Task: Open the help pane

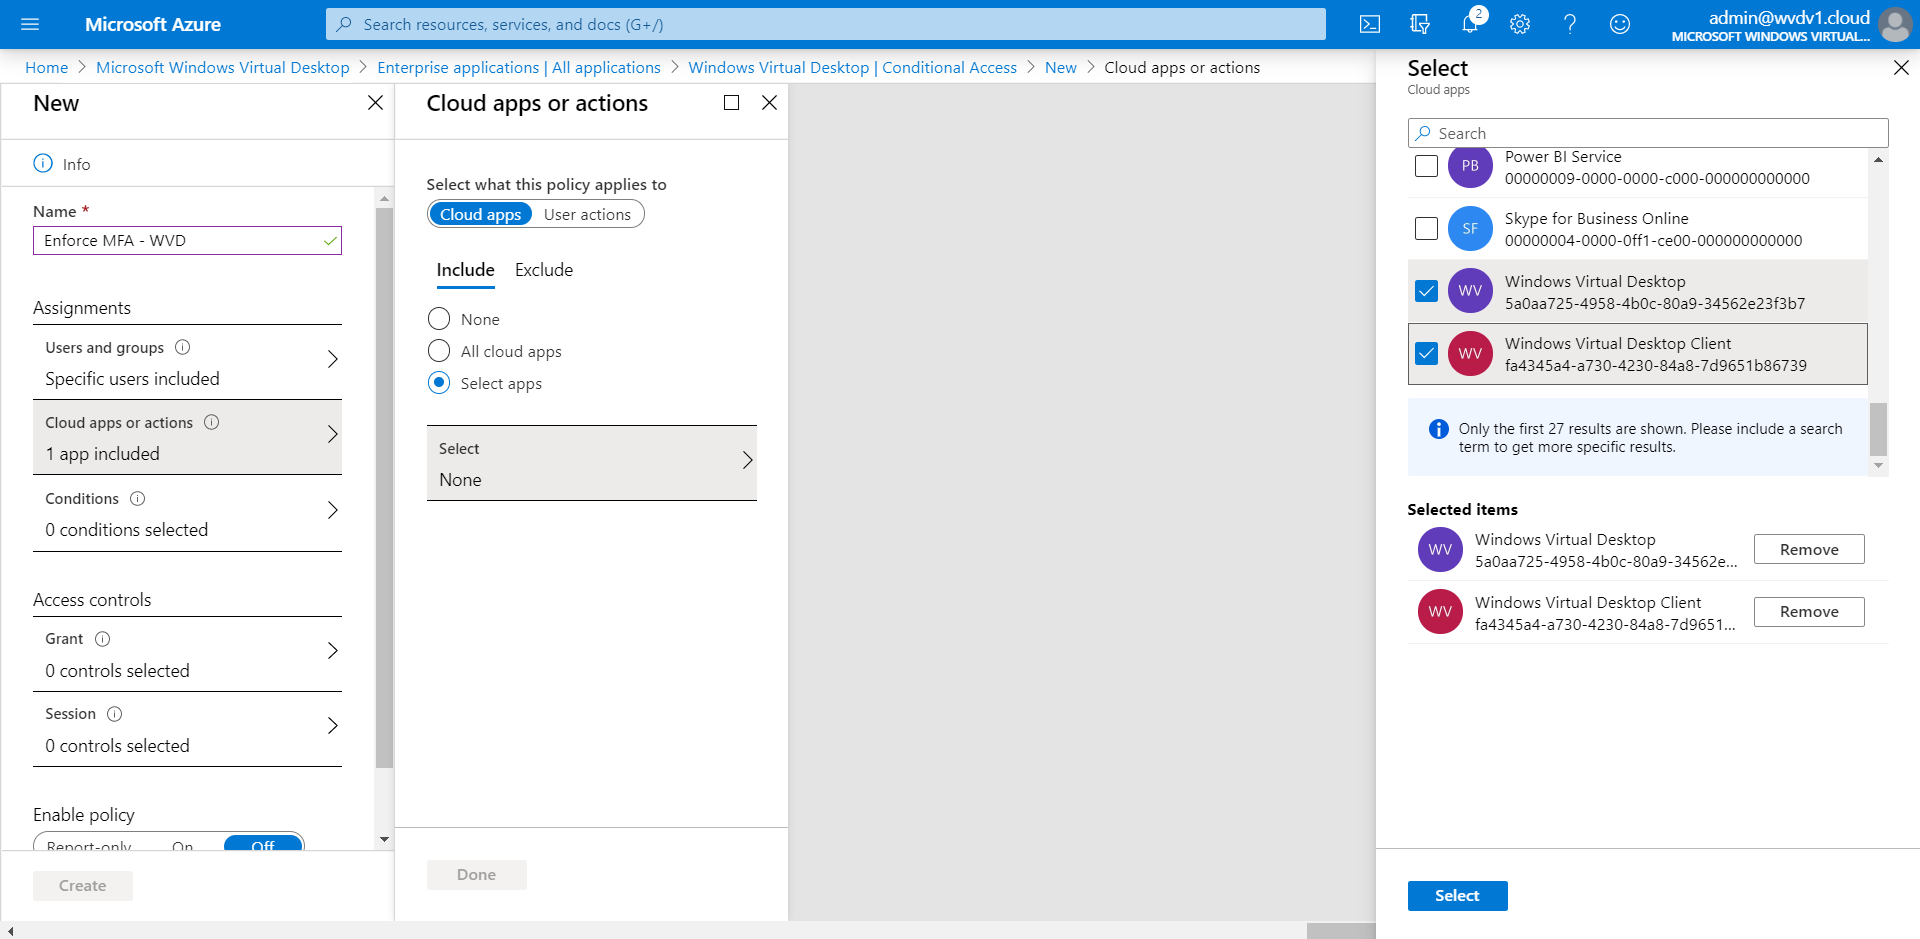Action: point(1570,24)
